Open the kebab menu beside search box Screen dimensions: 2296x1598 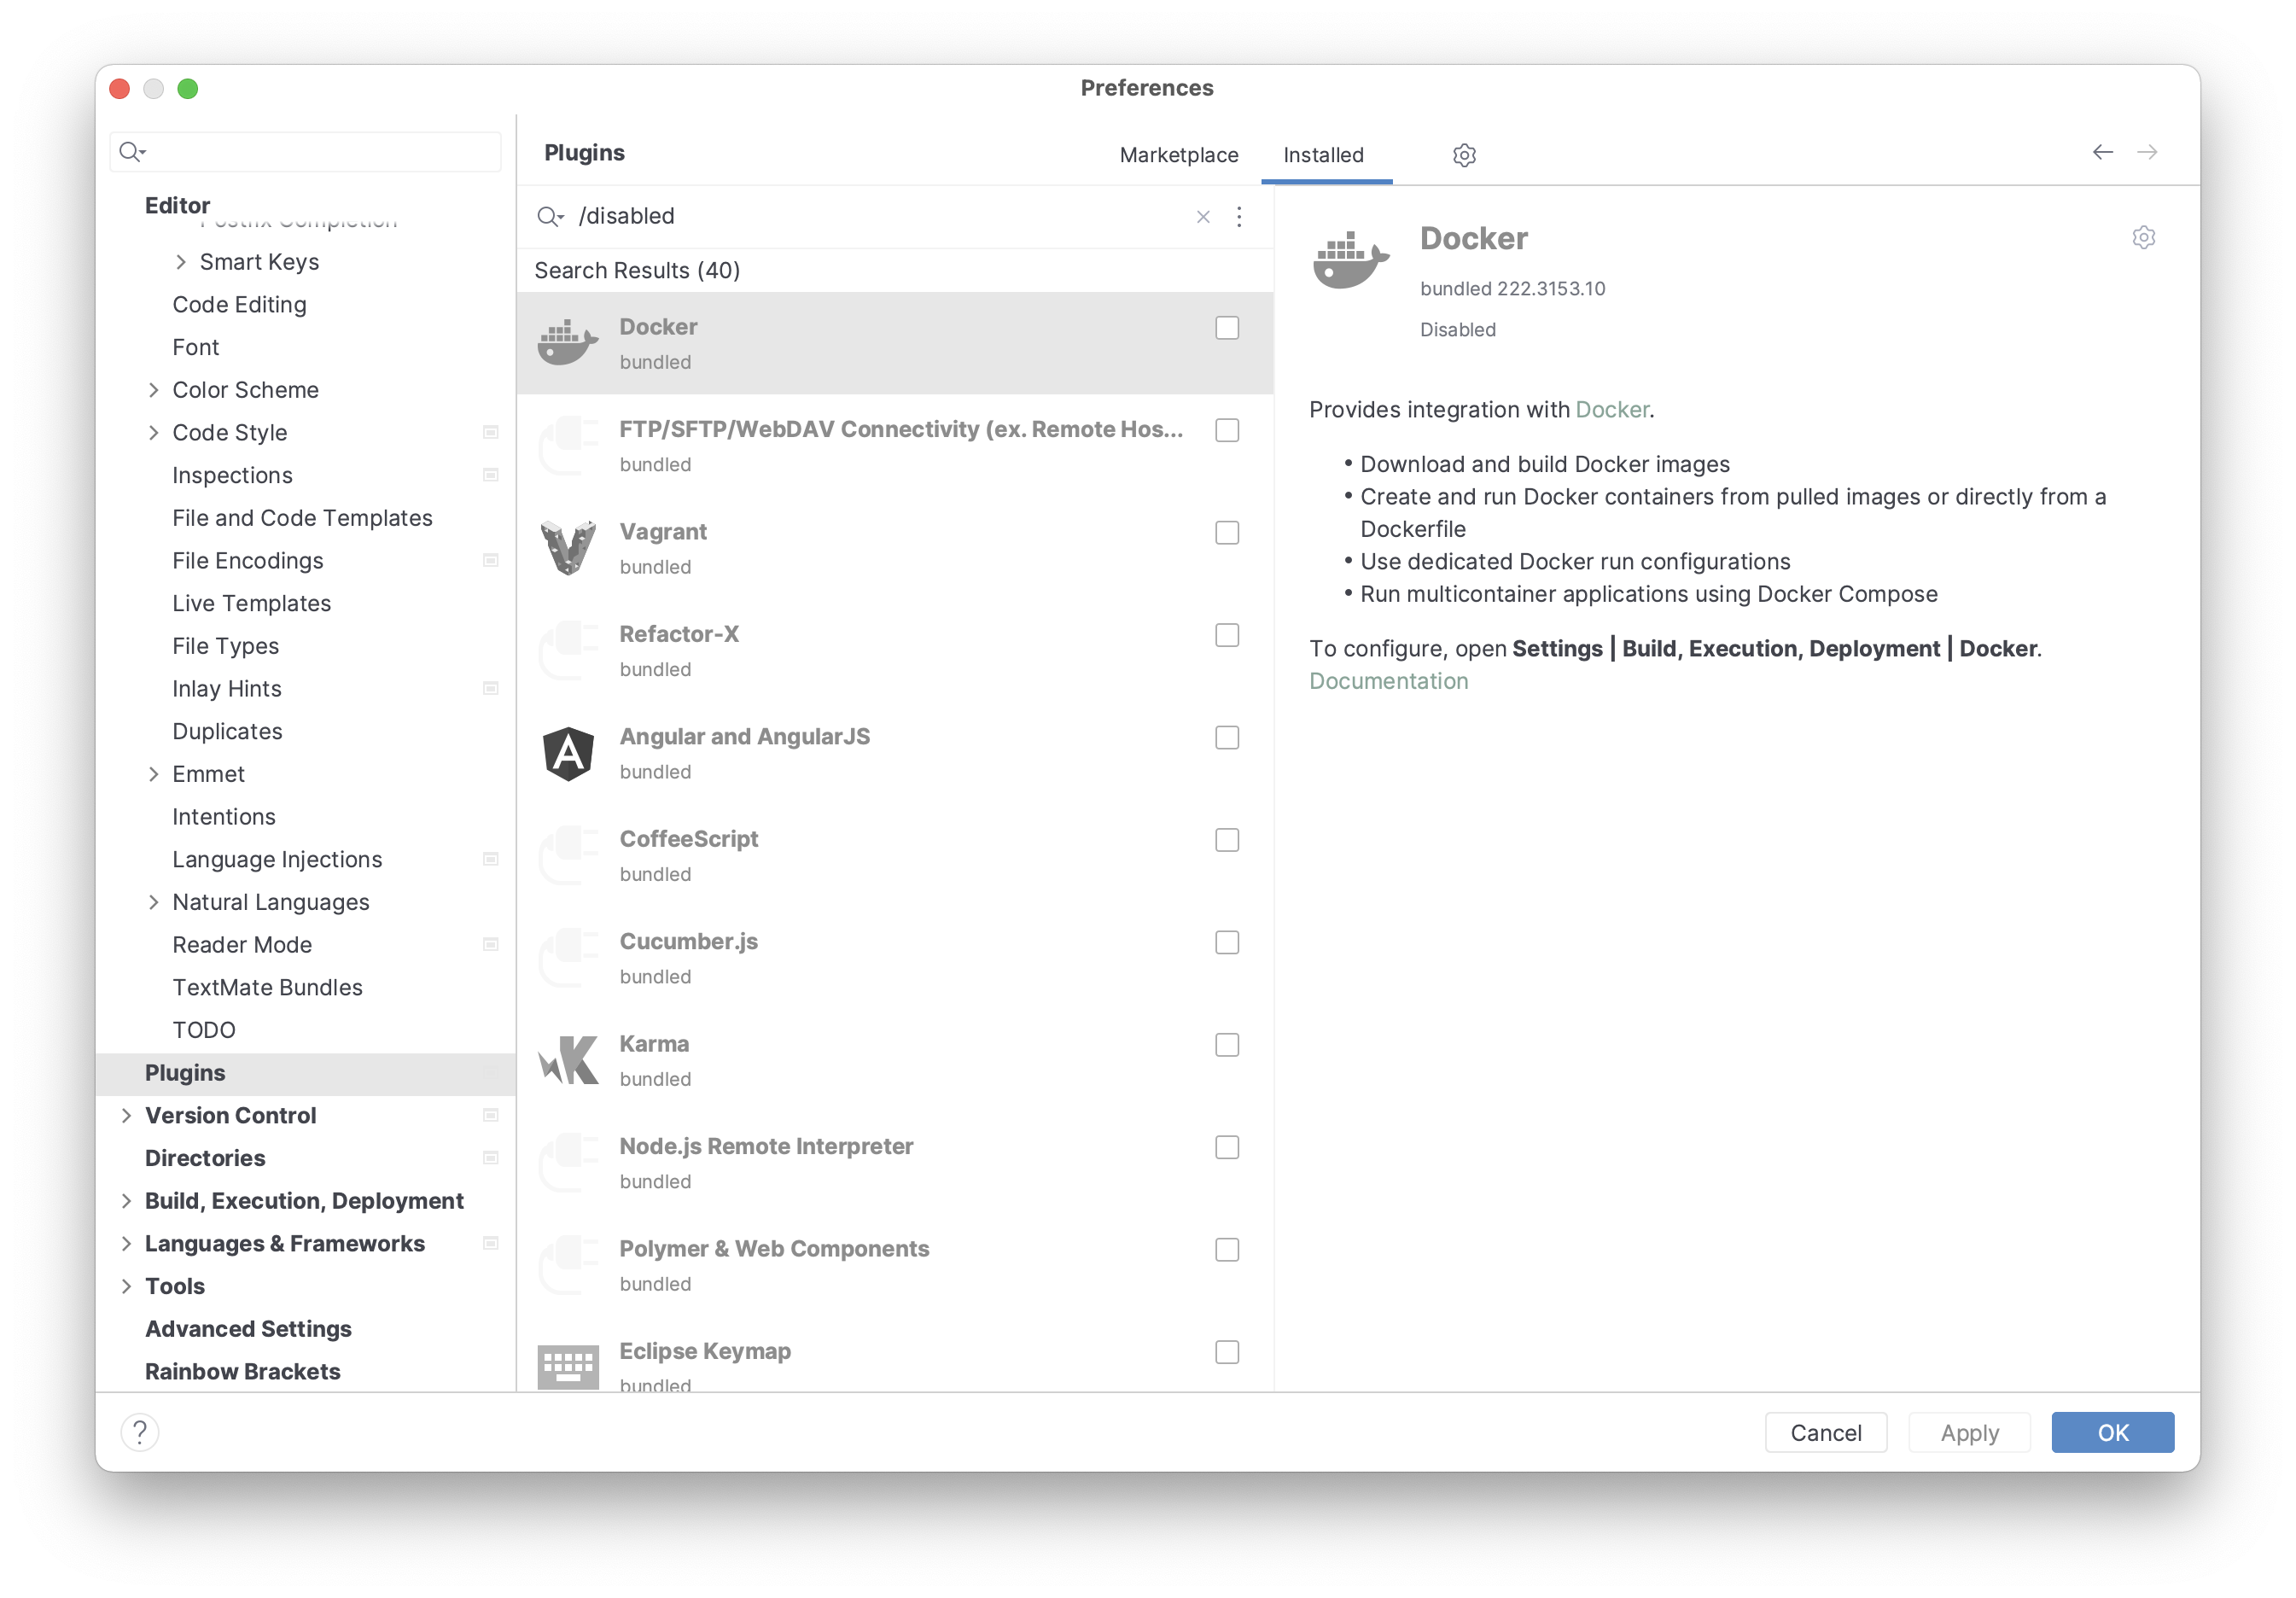pyautogui.click(x=1239, y=216)
